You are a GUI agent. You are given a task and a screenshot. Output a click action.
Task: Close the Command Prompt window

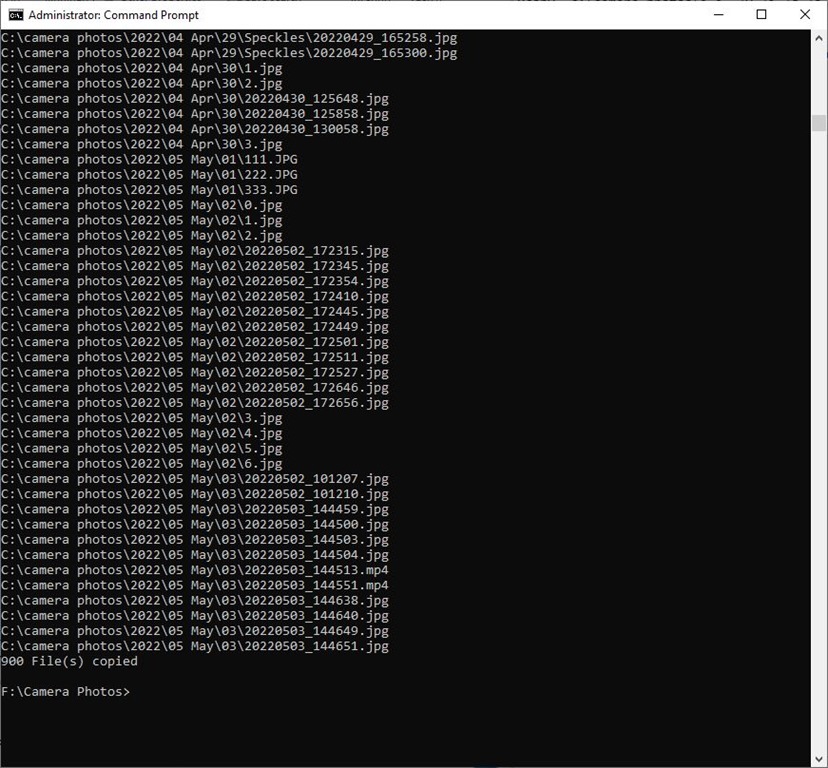point(805,15)
